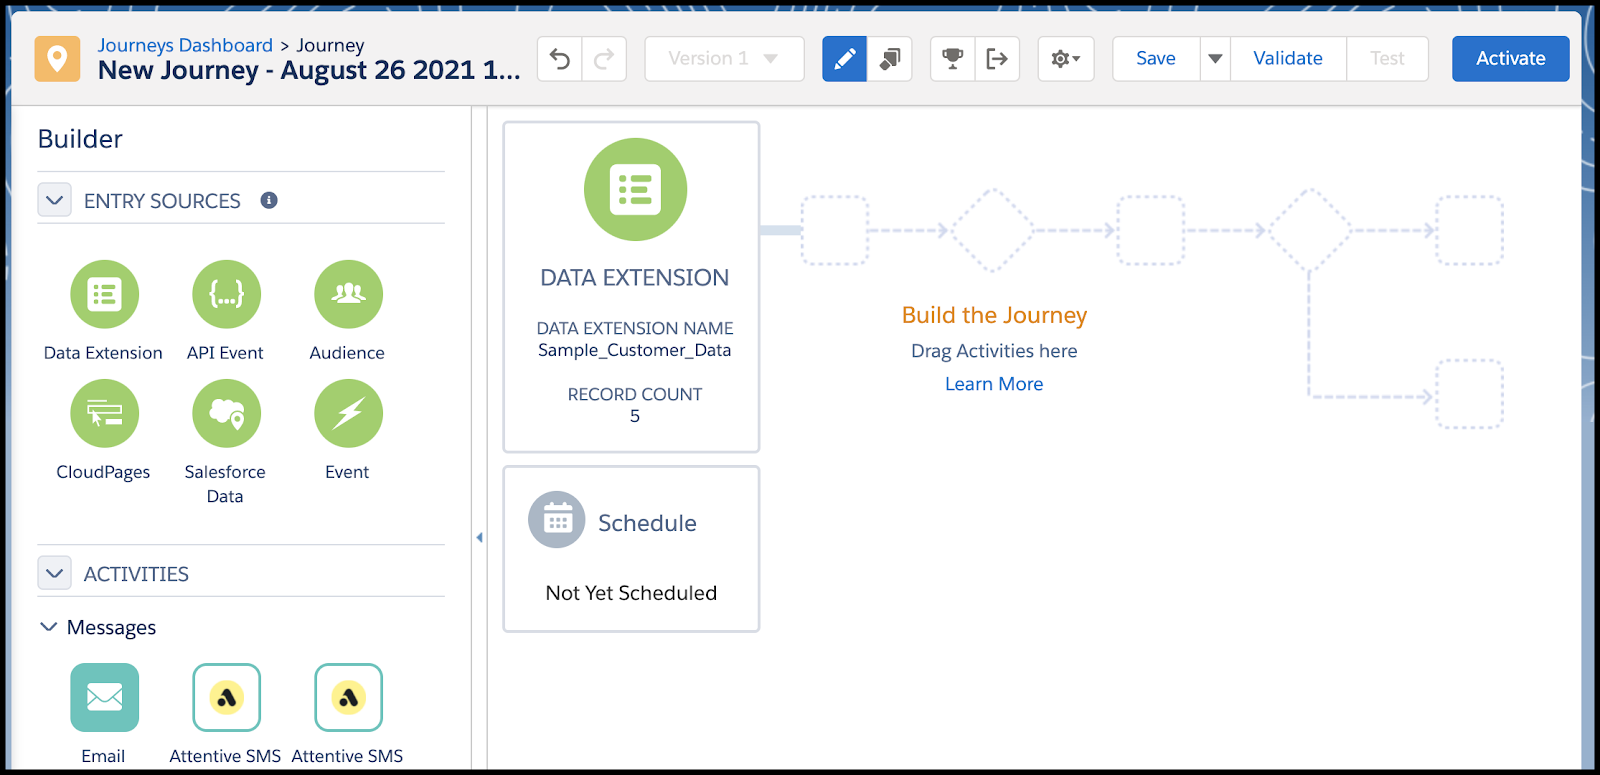The height and width of the screenshot is (775, 1600).
Task: Open the Journeys Dashboard breadcrumb link
Action: tap(185, 45)
